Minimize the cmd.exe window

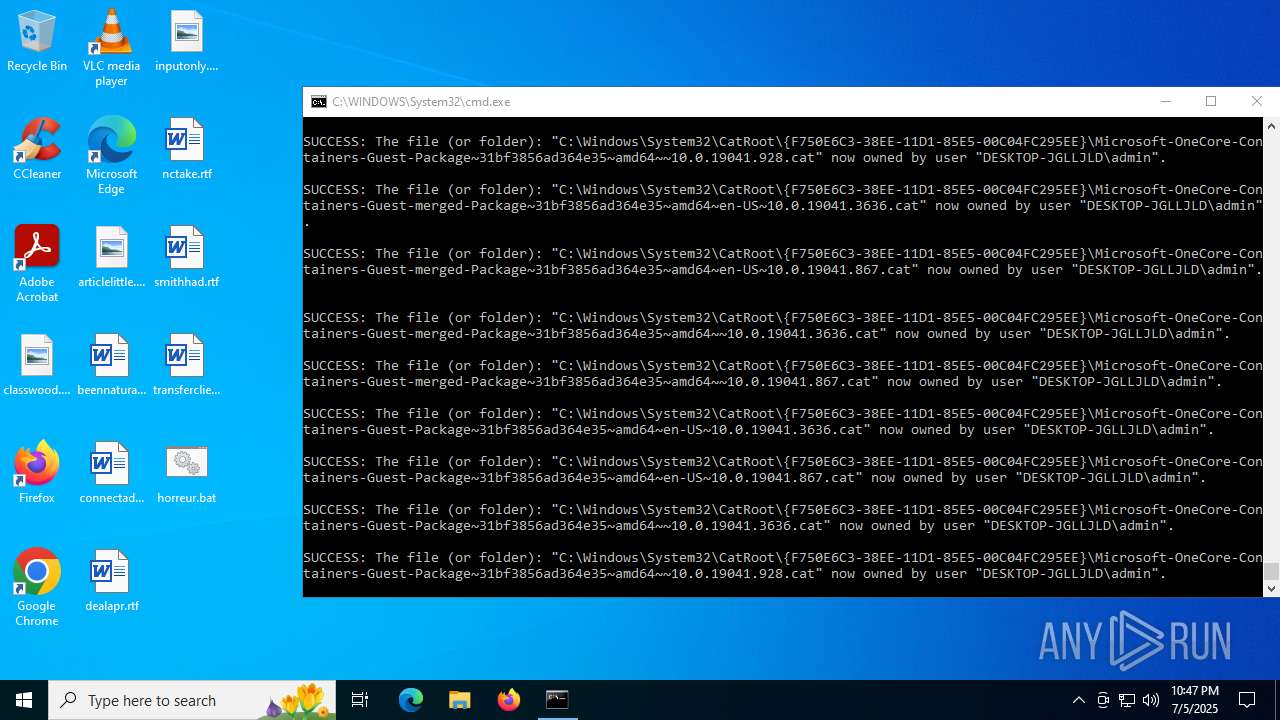click(x=1165, y=102)
